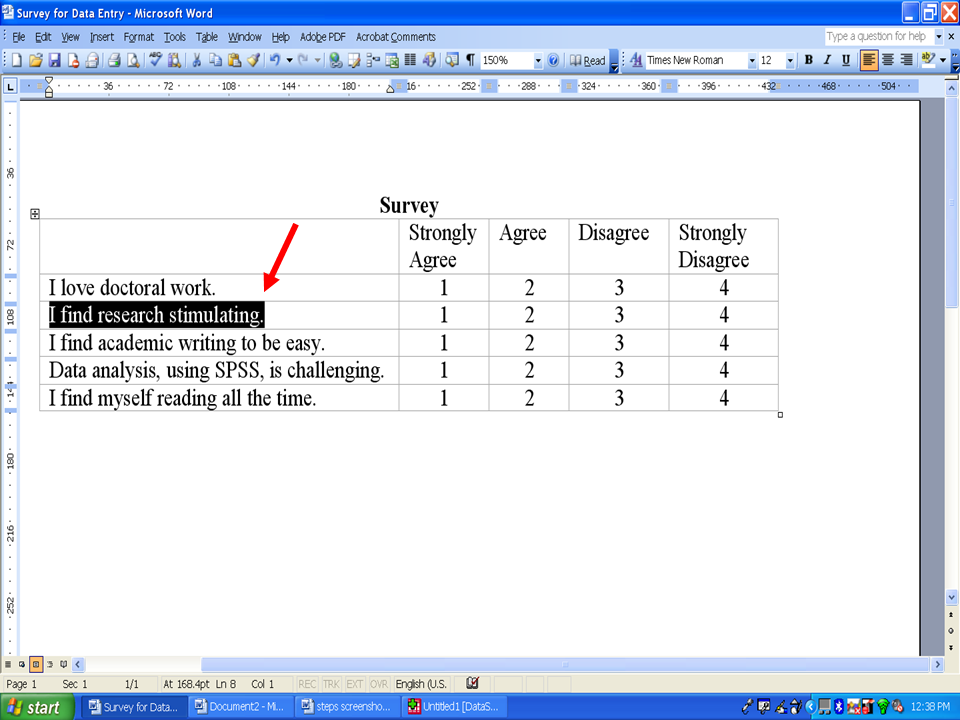Click the Print icon
This screenshot has height=720, width=960.
tap(114, 60)
